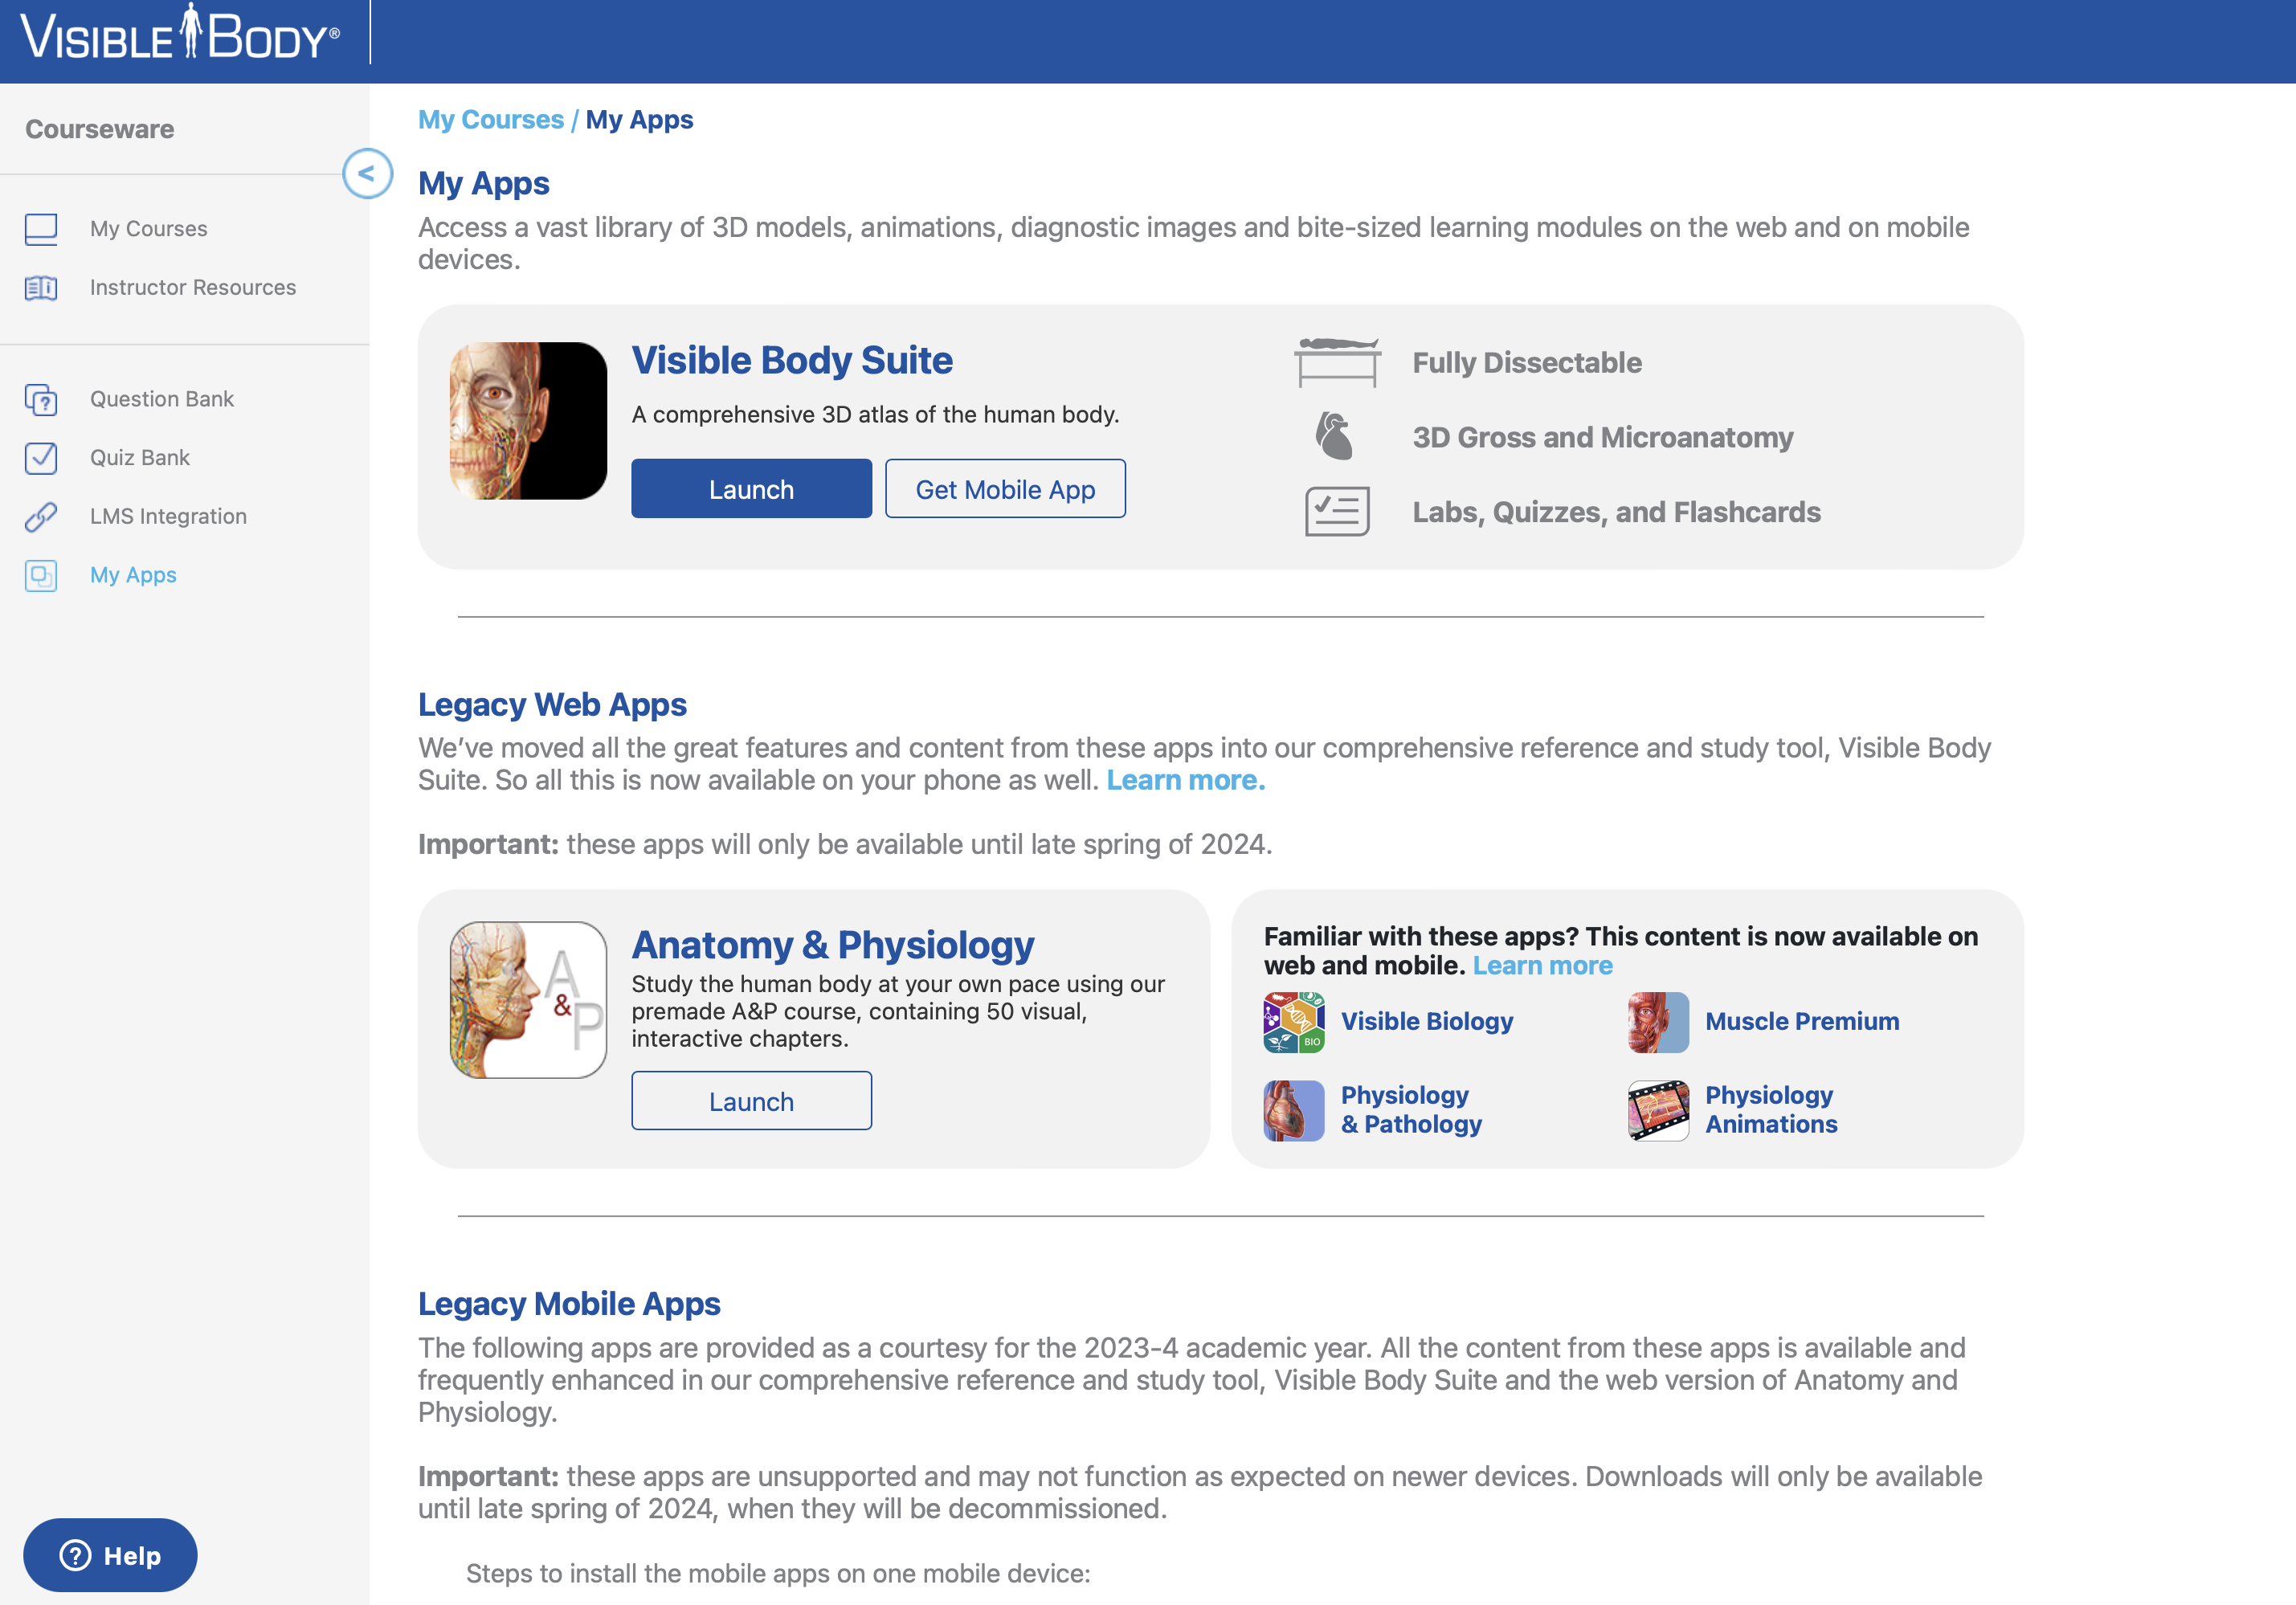Click the My Apps sidebar icon
2296x1605 pixels.
click(x=41, y=576)
